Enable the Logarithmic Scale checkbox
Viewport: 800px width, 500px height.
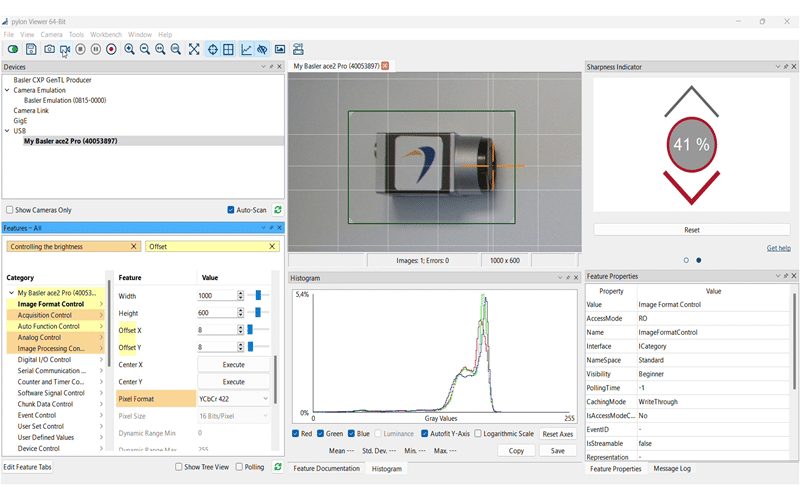click(478, 434)
